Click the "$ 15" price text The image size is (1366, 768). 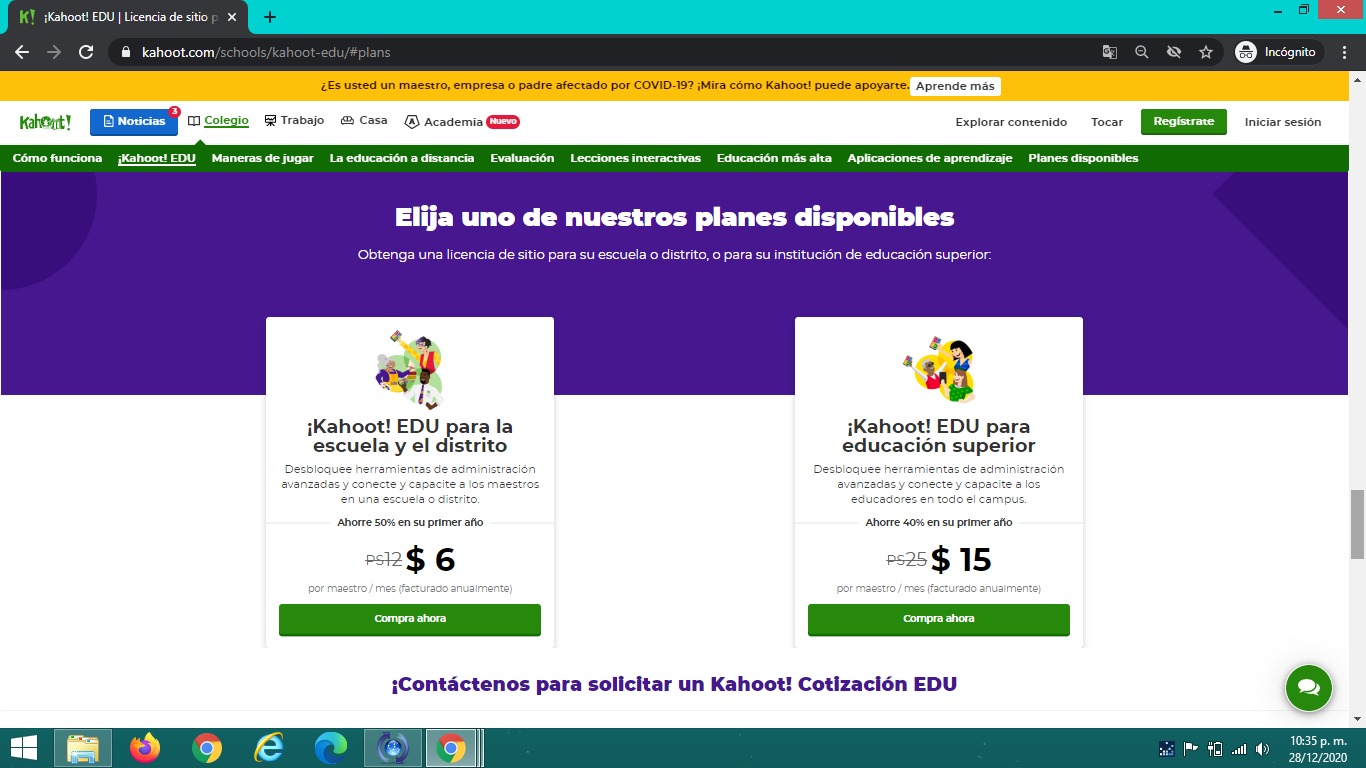click(961, 559)
